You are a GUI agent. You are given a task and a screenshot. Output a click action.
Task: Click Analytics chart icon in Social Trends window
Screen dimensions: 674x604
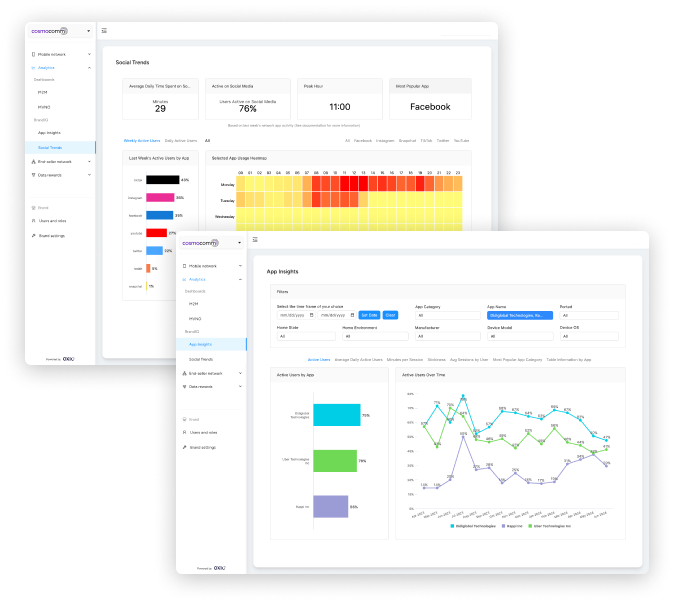point(34,67)
